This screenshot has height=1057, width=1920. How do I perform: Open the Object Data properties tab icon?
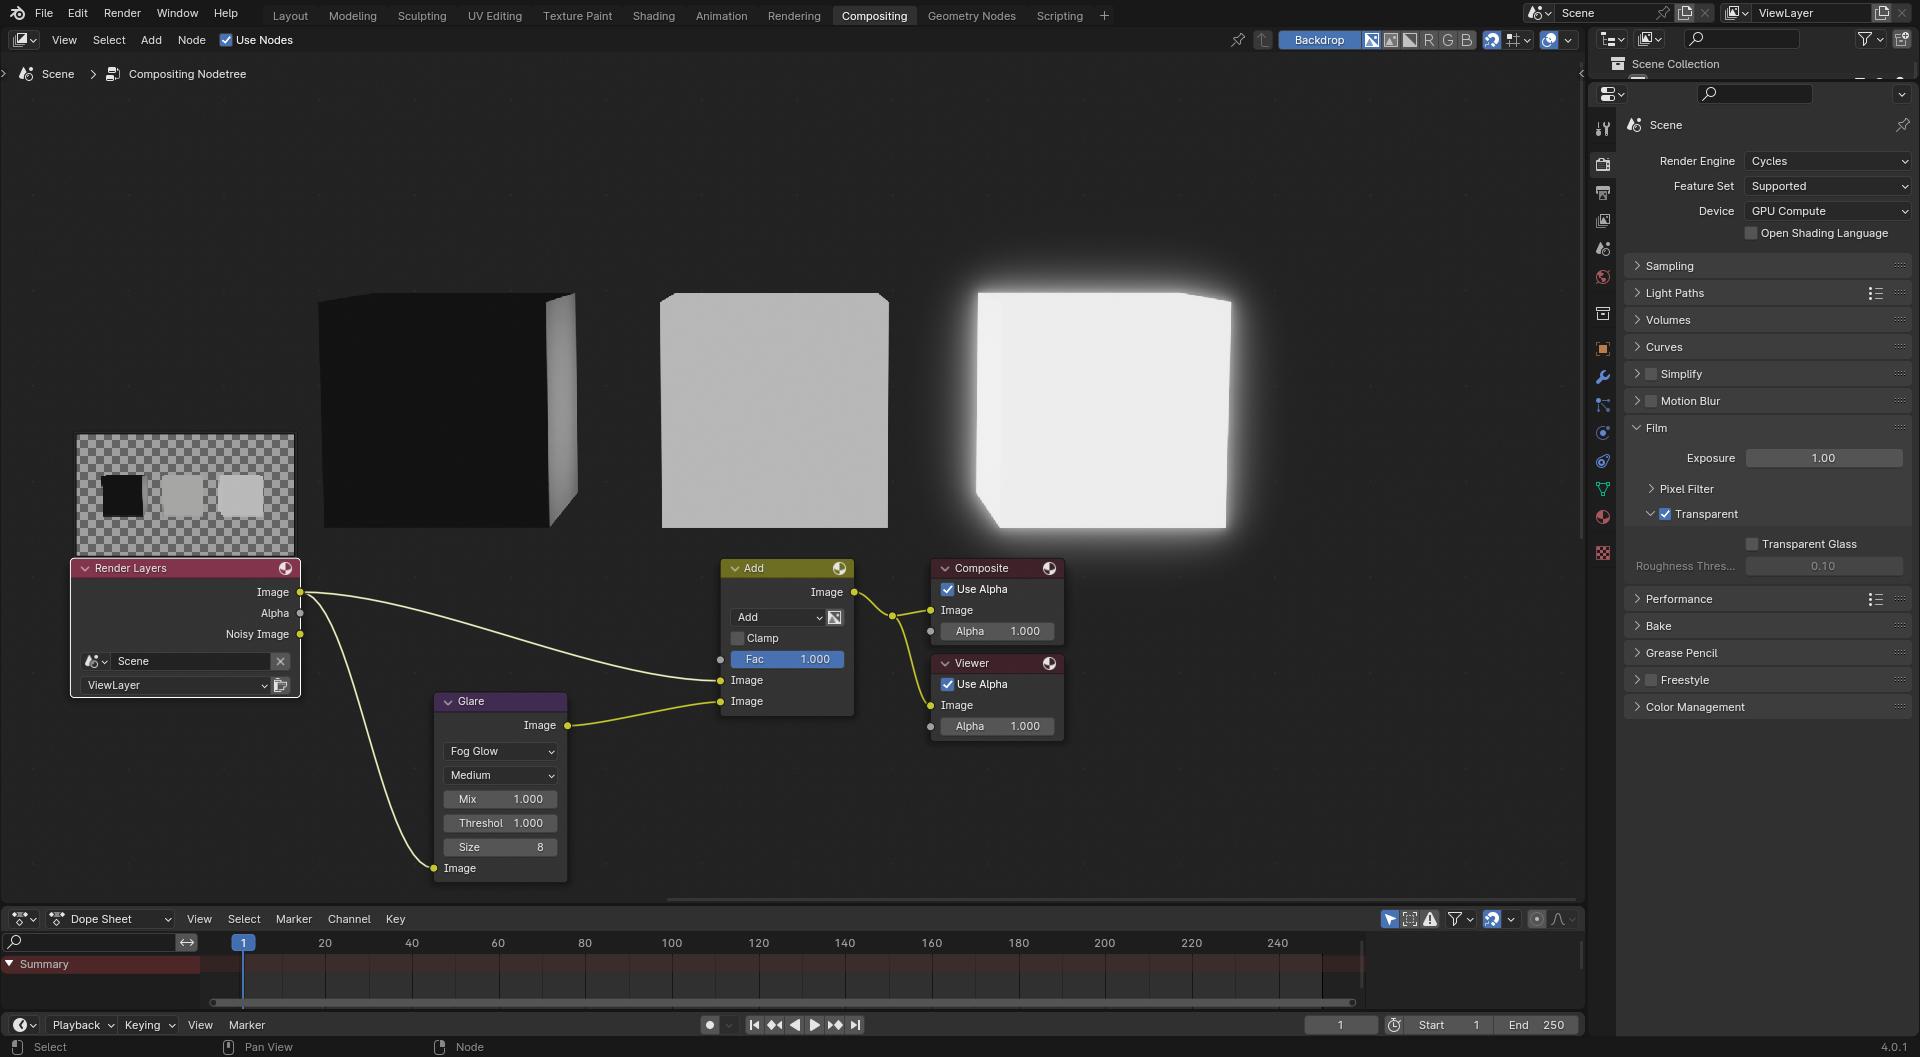click(x=1603, y=489)
